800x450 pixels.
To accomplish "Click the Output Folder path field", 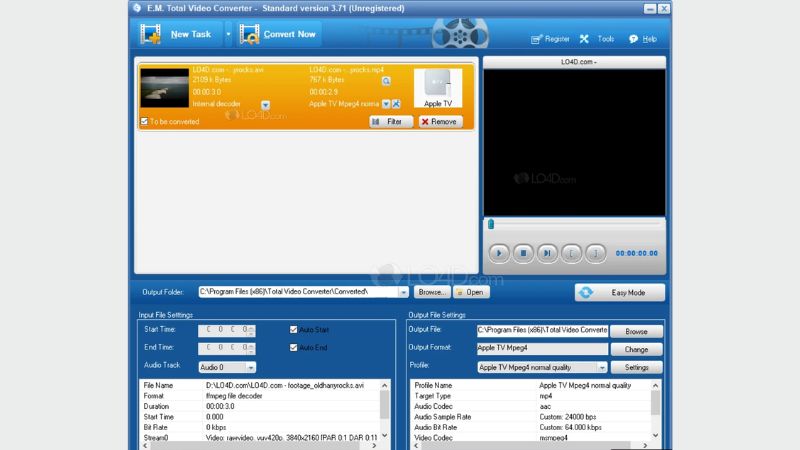I will [298, 292].
